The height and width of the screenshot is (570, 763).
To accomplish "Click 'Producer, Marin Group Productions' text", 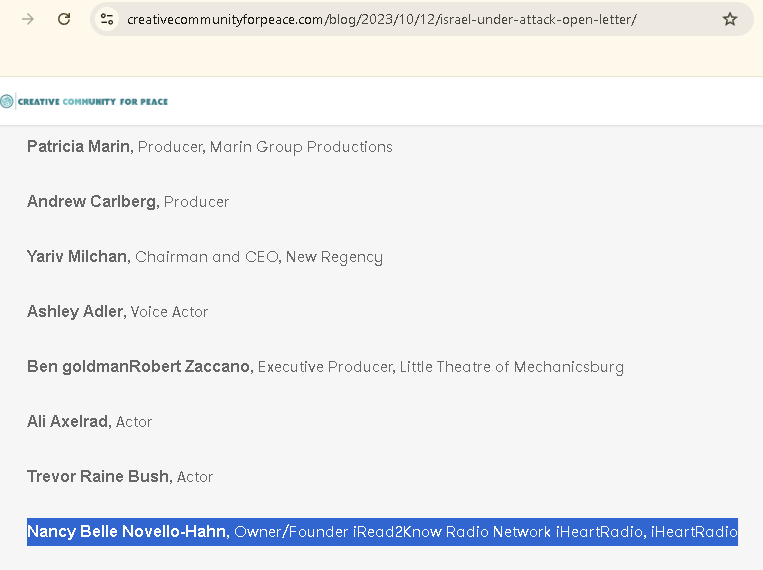I will pyautogui.click(x=265, y=147).
